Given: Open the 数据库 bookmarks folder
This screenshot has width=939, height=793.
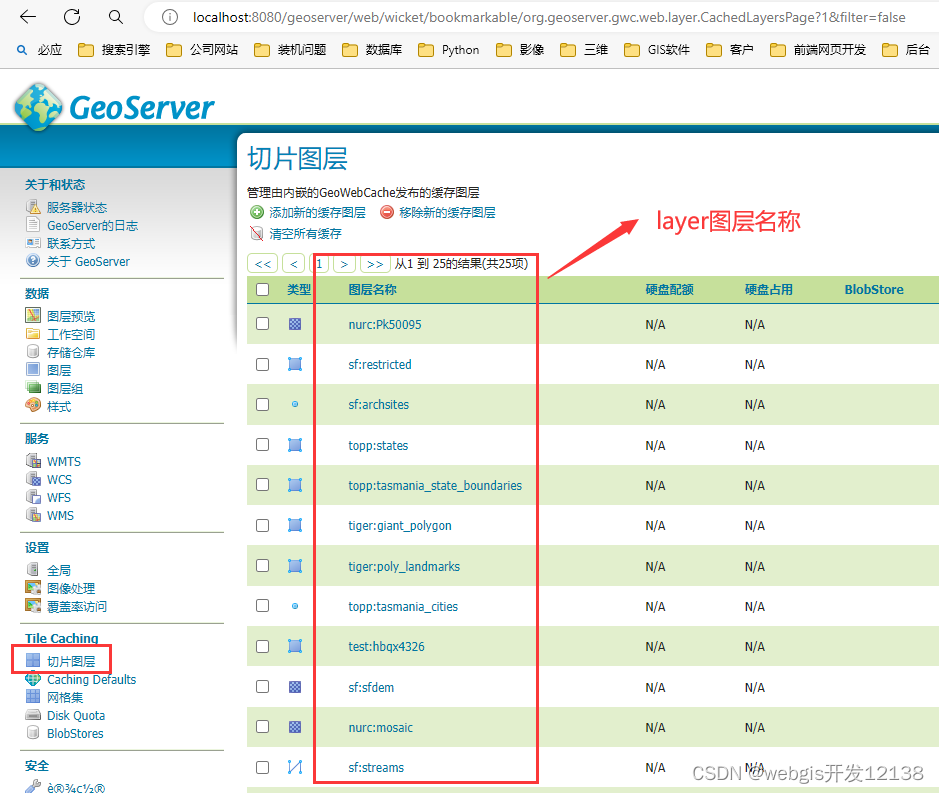Looking at the screenshot, I should click(x=384, y=49).
